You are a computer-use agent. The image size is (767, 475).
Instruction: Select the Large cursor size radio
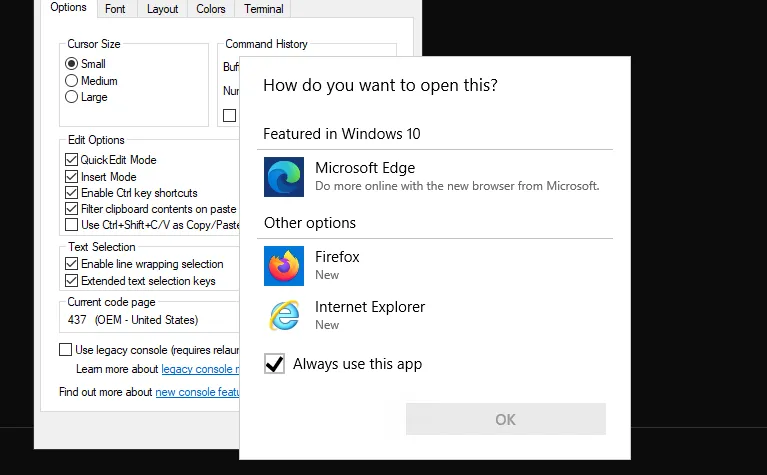[x=71, y=96]
